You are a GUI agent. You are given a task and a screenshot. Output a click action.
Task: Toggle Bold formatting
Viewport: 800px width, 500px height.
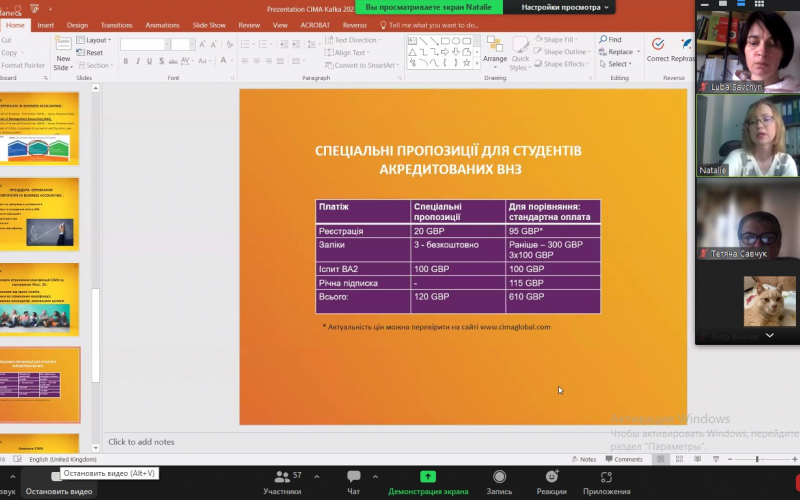[x=126, y=61]
